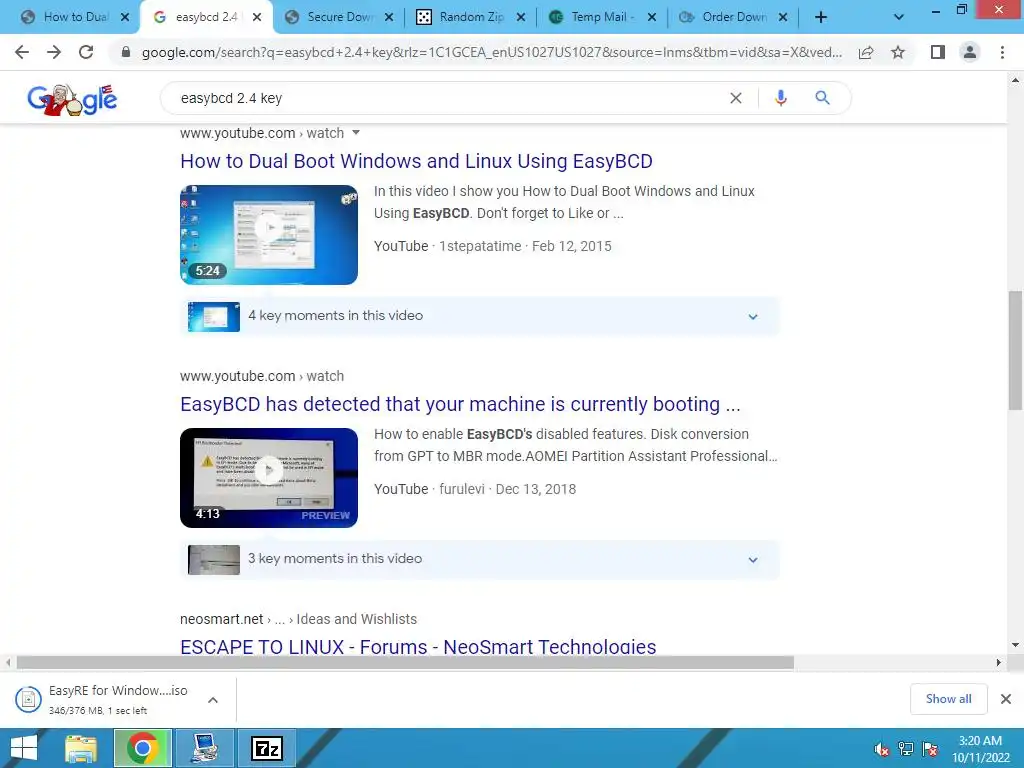Open a new browser tab
This screenshot has width=1024, height=768.
click(x=821, y=17)
